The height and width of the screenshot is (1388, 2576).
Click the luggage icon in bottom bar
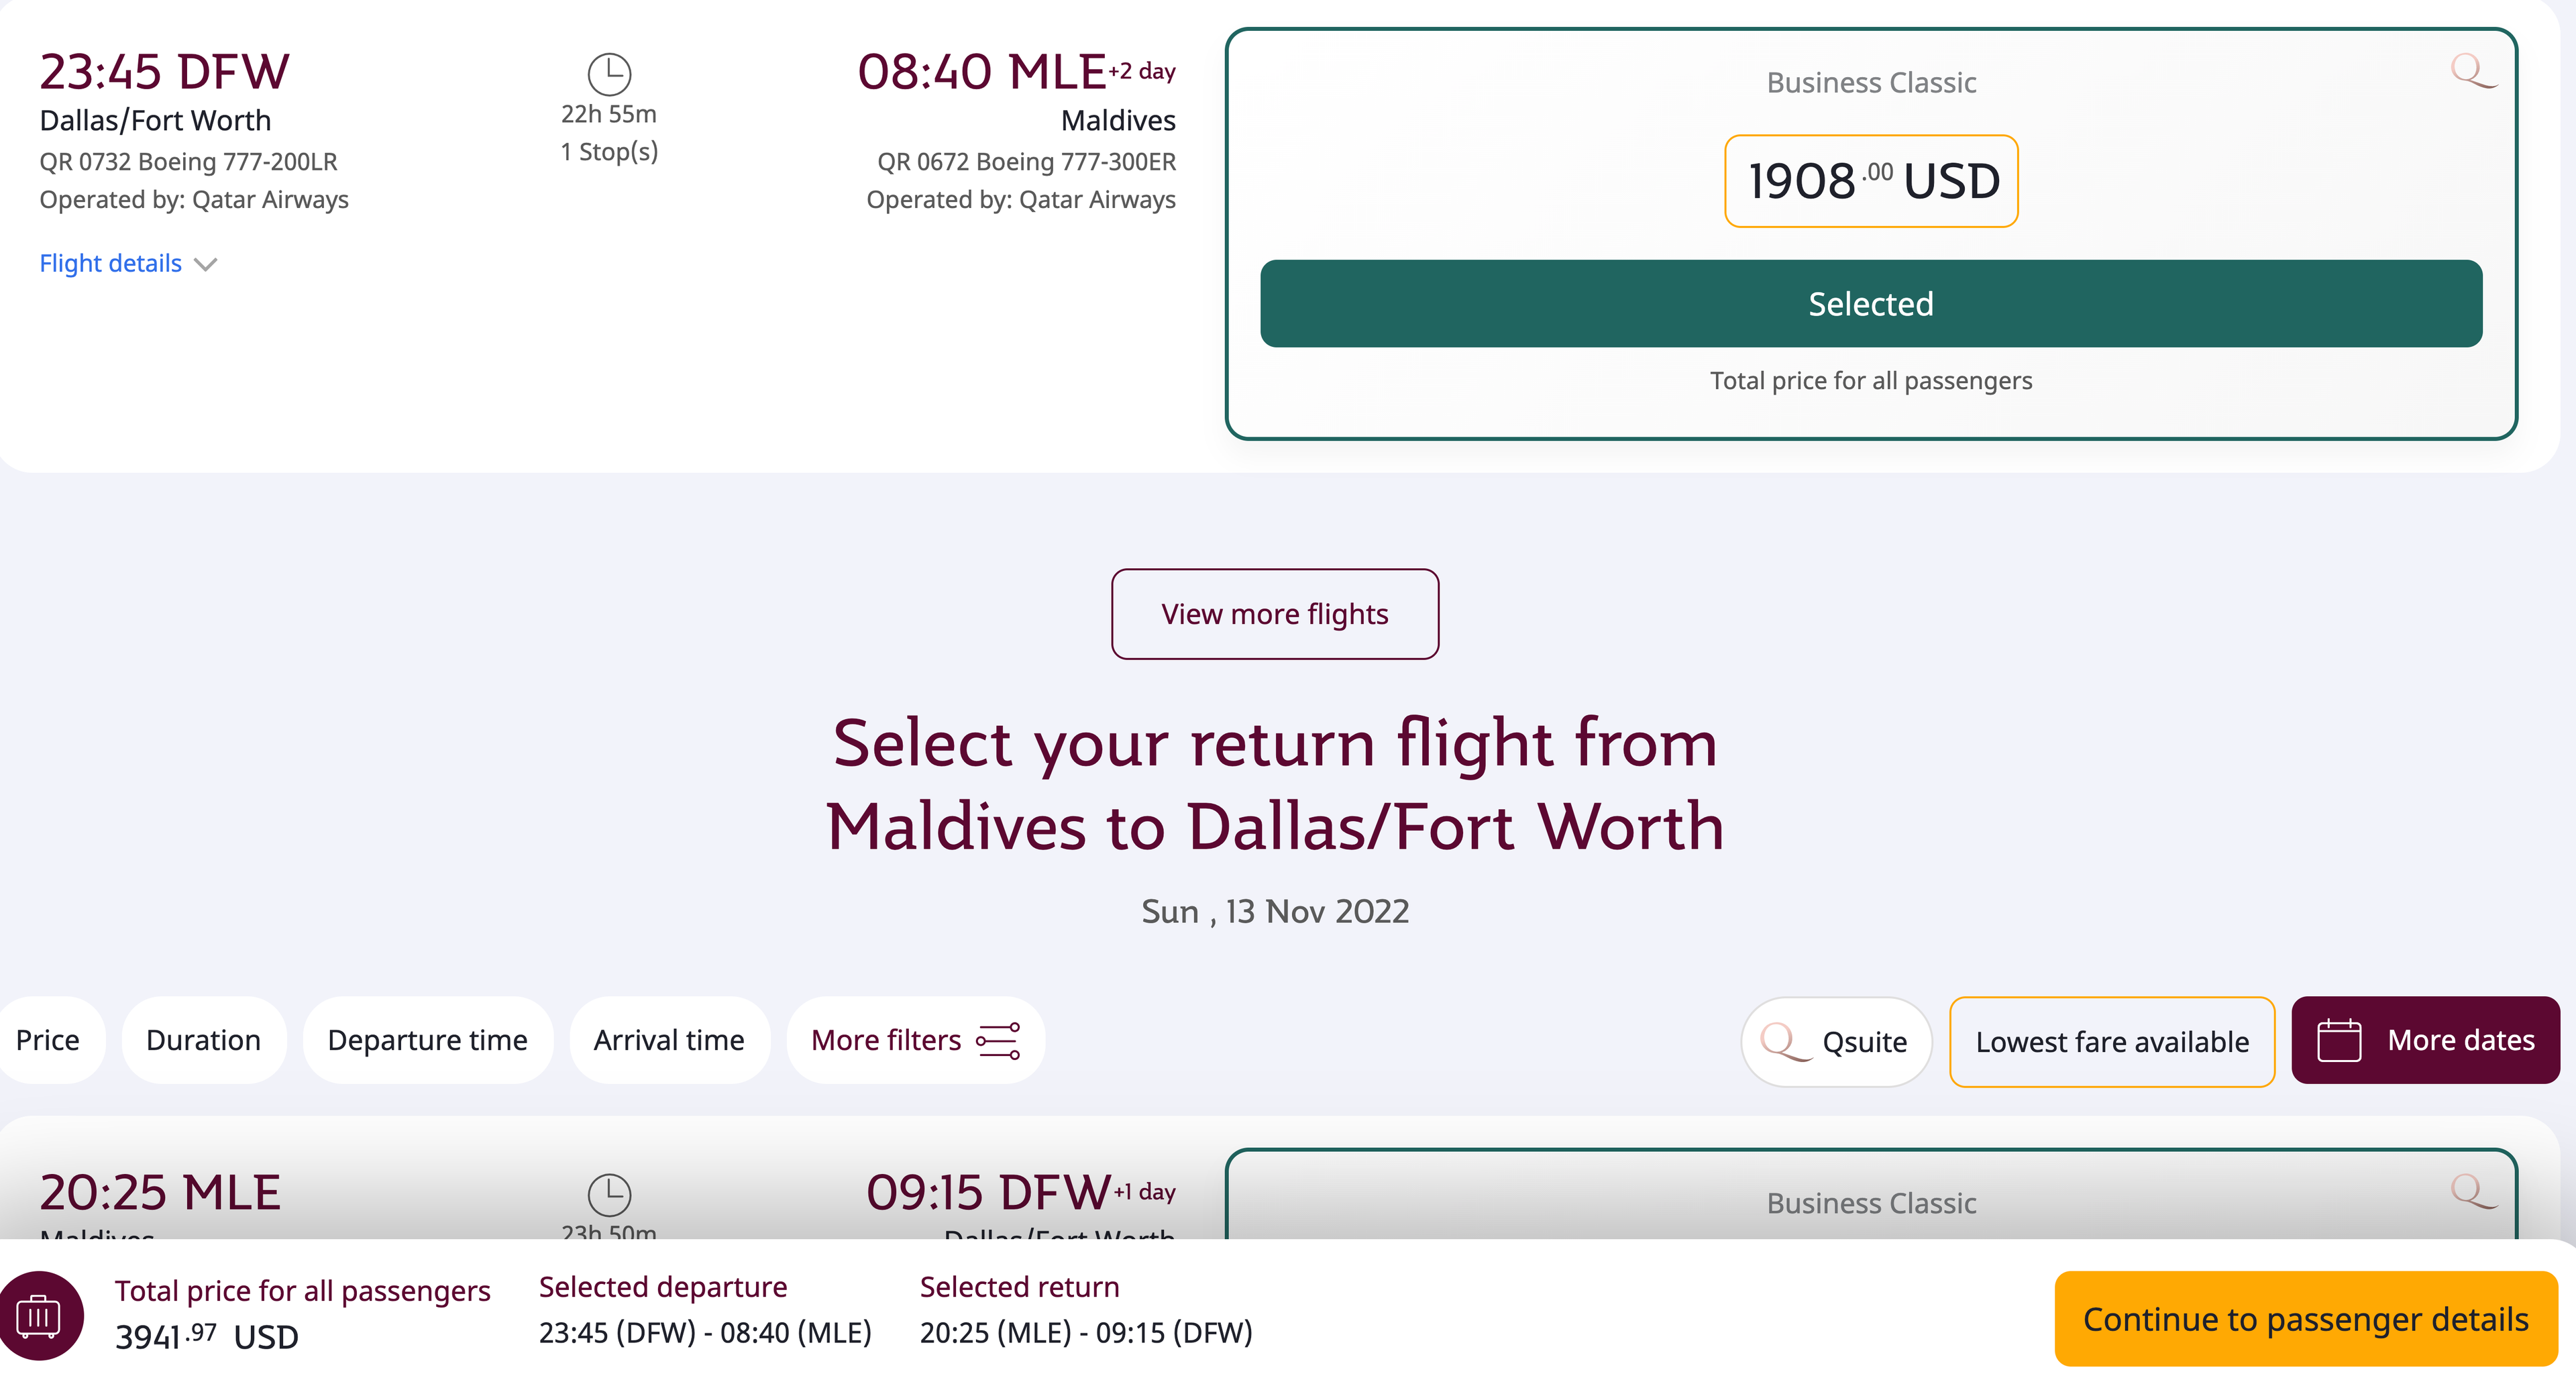coord(40,1315)
